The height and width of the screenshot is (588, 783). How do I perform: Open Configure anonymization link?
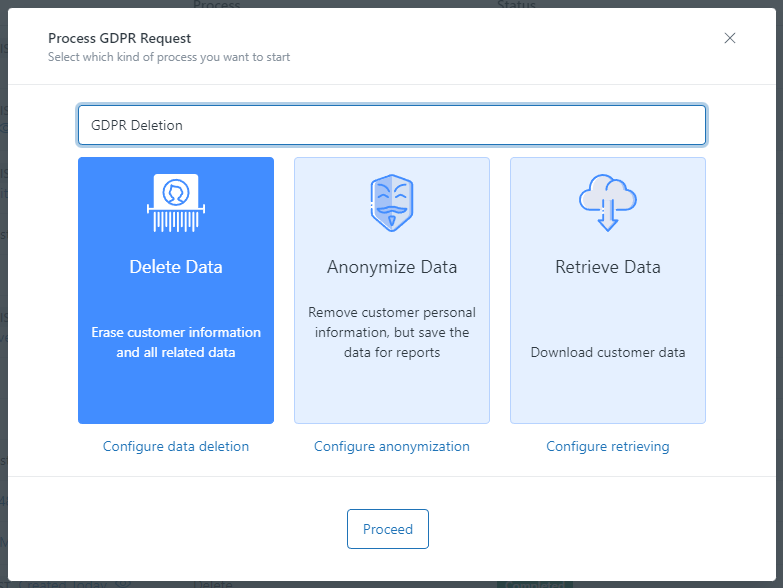click(x=392, y=446)
